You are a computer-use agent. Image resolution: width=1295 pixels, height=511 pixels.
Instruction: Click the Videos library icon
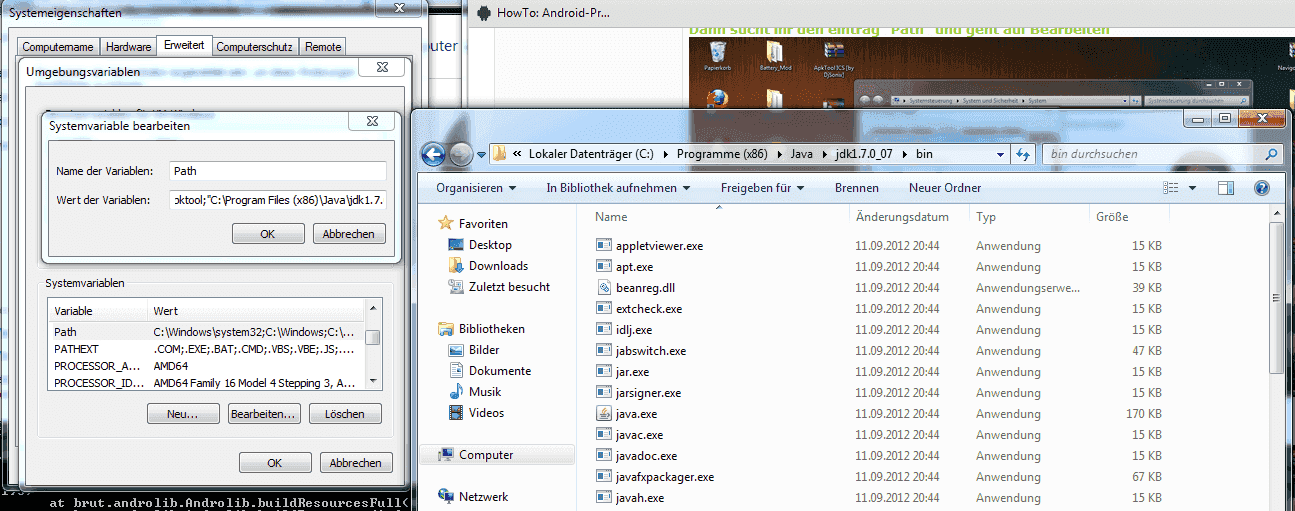pyautogui.click(x=456, y=413)
